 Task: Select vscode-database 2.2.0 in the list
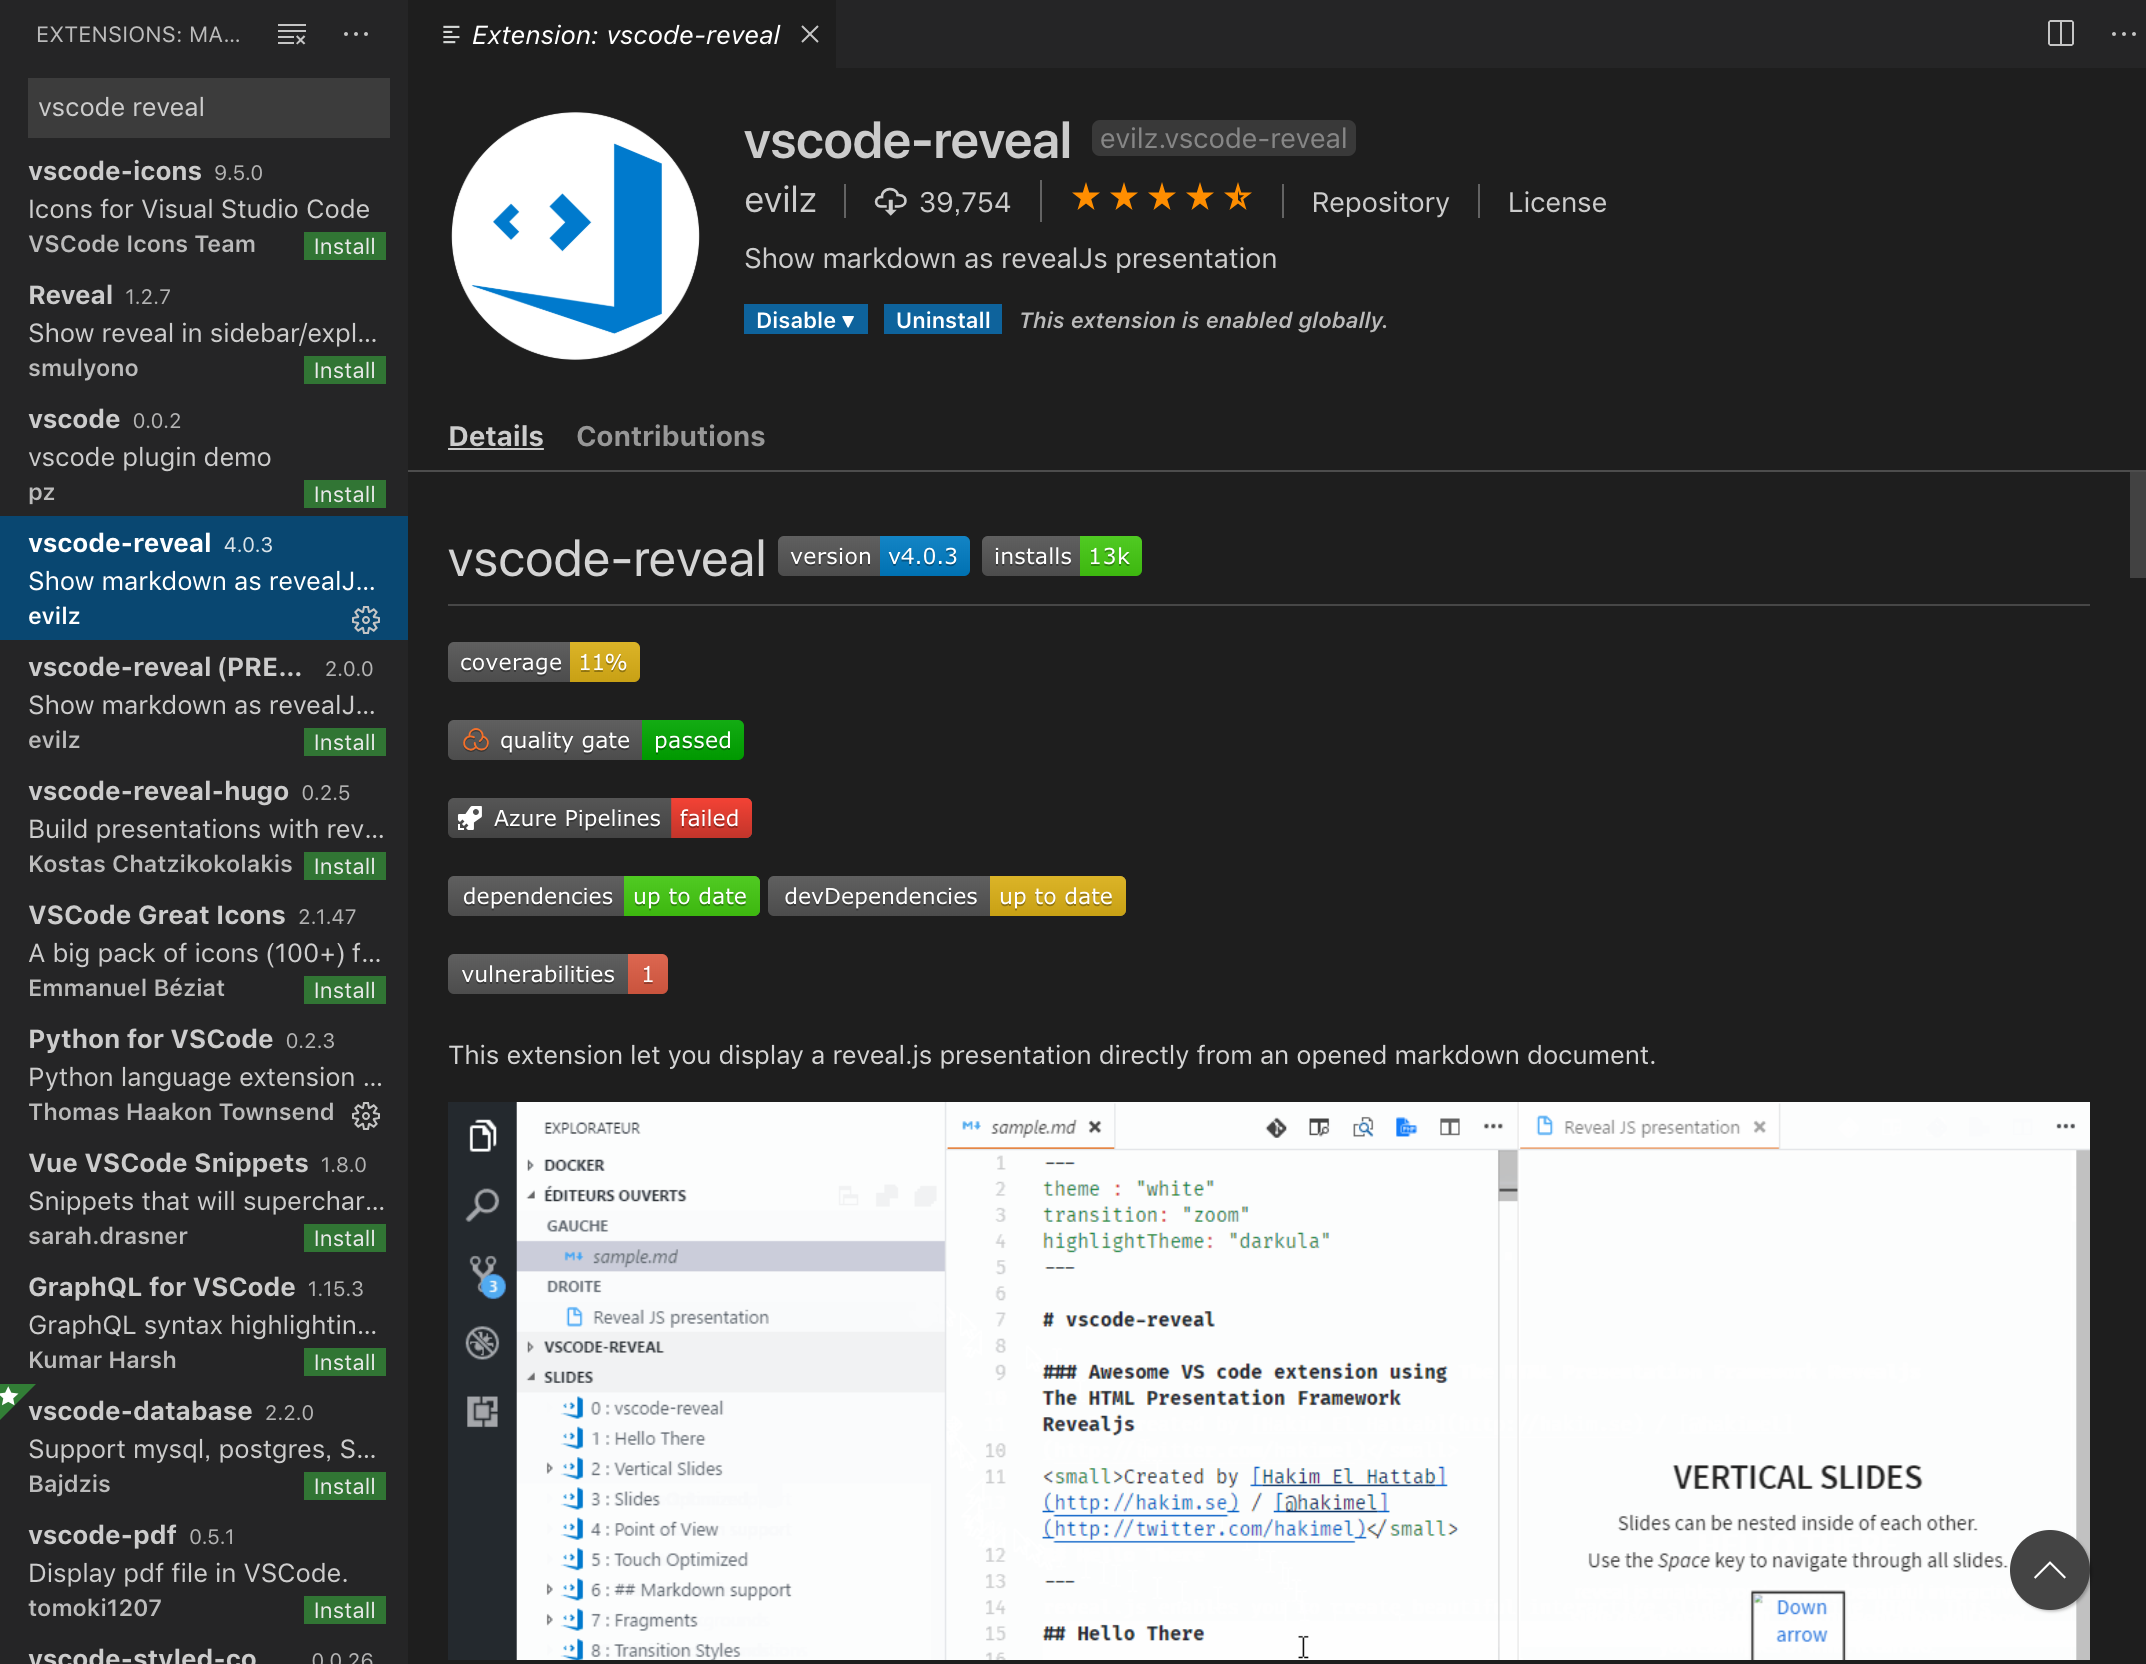click(x=204, y=1446)
